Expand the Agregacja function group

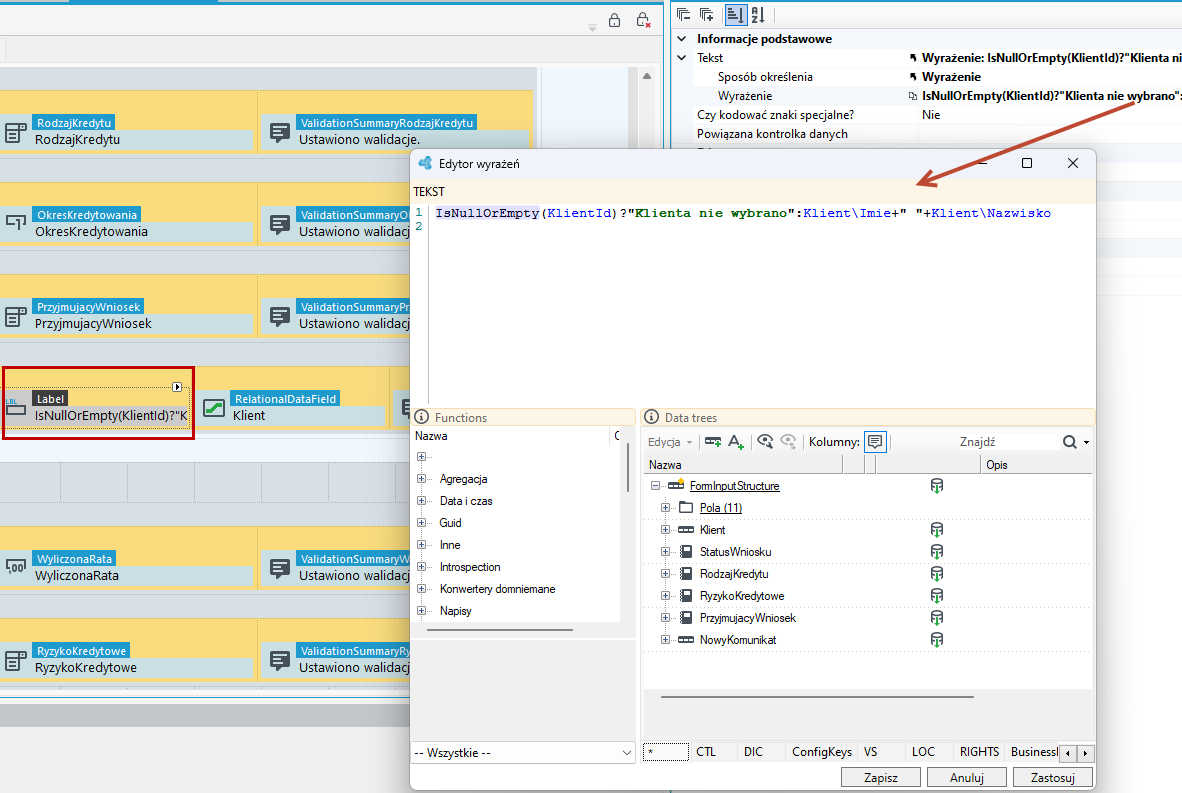421,479
